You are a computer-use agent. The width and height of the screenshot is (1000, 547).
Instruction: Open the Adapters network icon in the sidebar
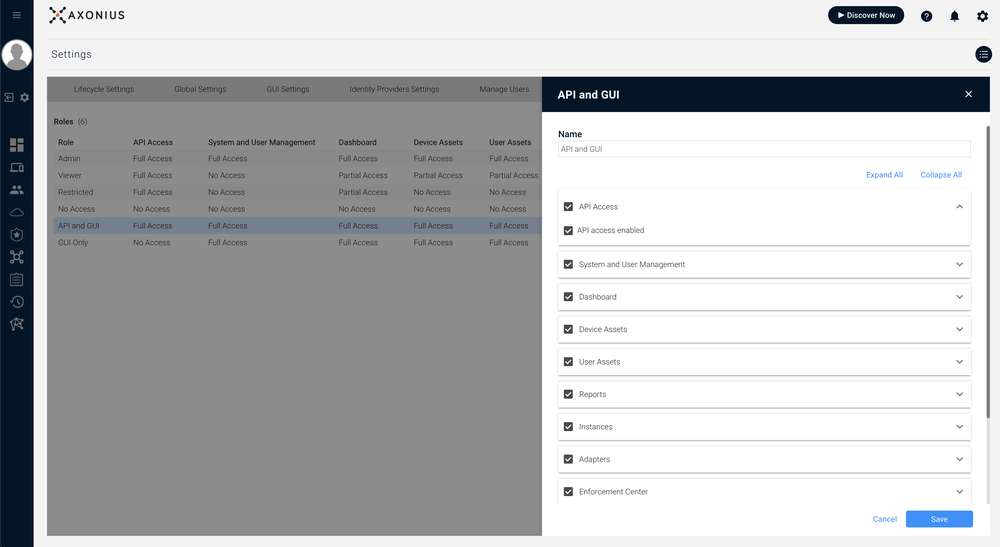click(x=16, y=257)
